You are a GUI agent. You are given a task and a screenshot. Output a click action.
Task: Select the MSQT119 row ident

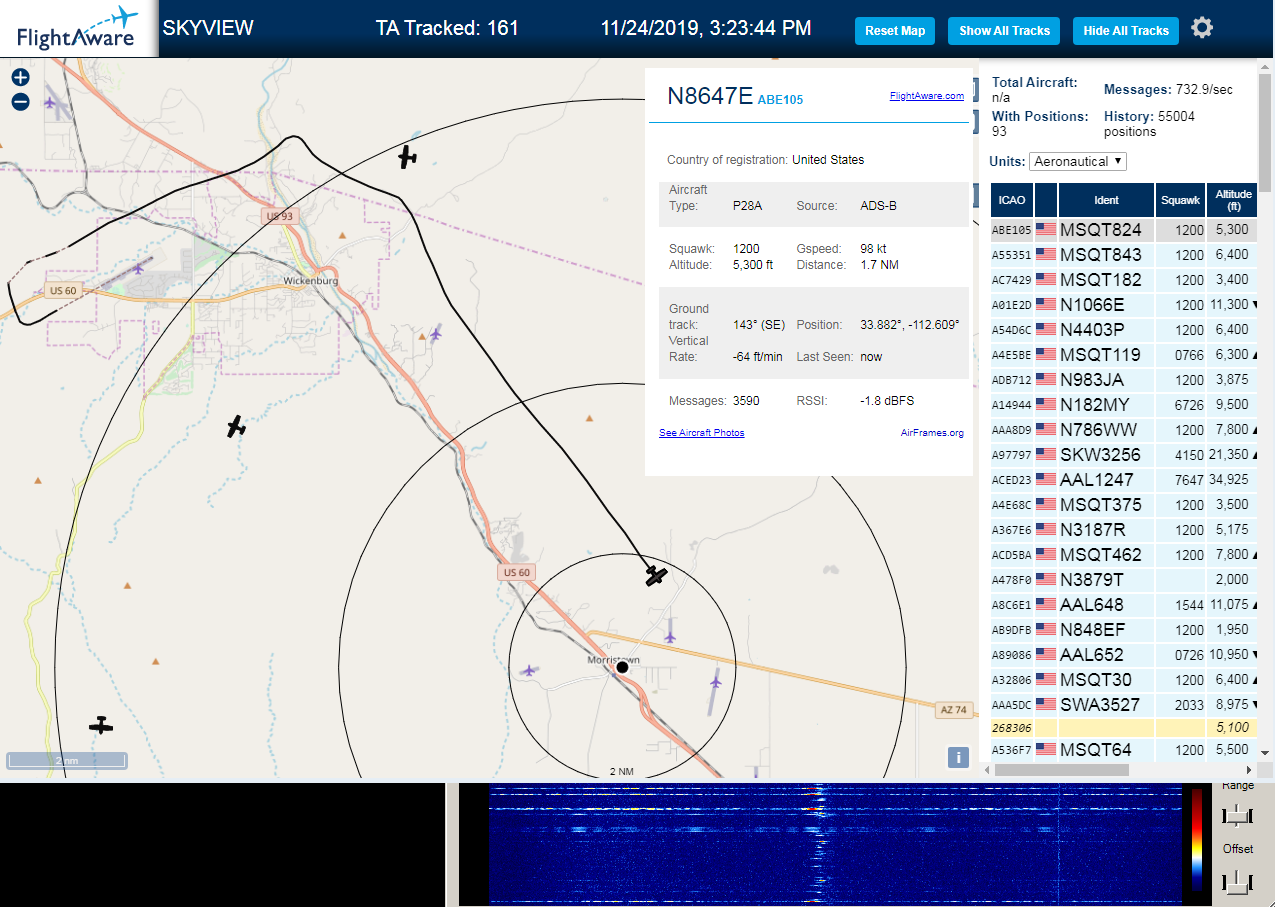tap(1100, 355)
